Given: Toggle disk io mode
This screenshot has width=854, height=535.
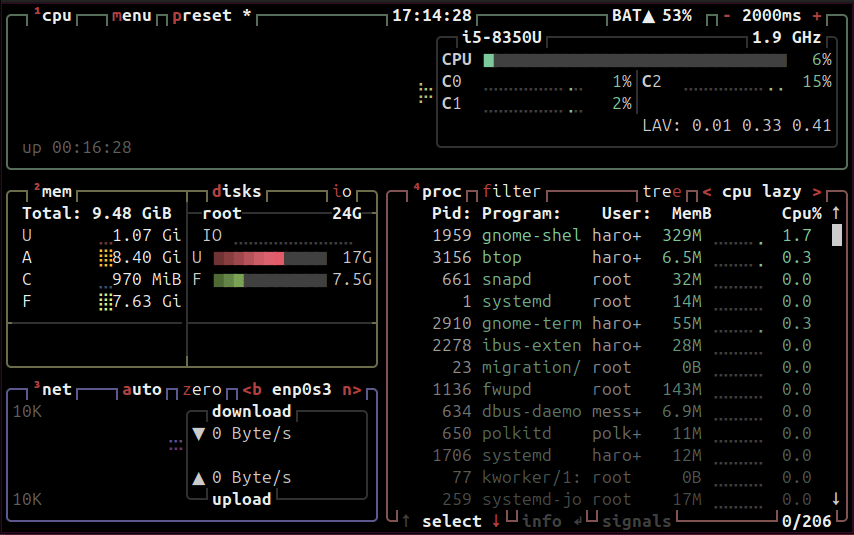Looking at the screenshot, I should click(x=342, y=192).
